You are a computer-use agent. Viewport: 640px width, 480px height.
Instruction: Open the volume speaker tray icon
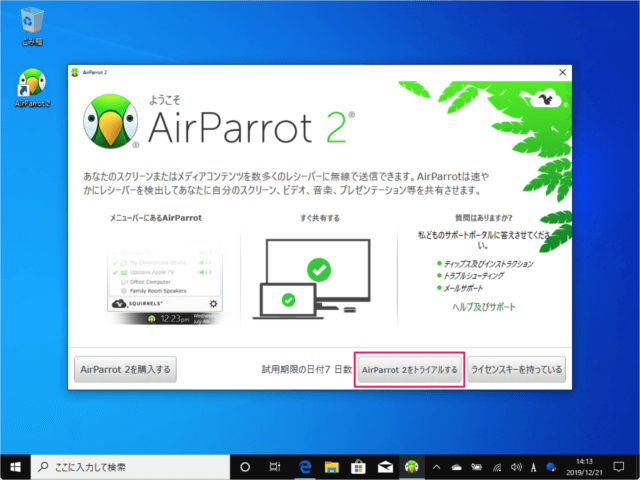click(516, 467)
